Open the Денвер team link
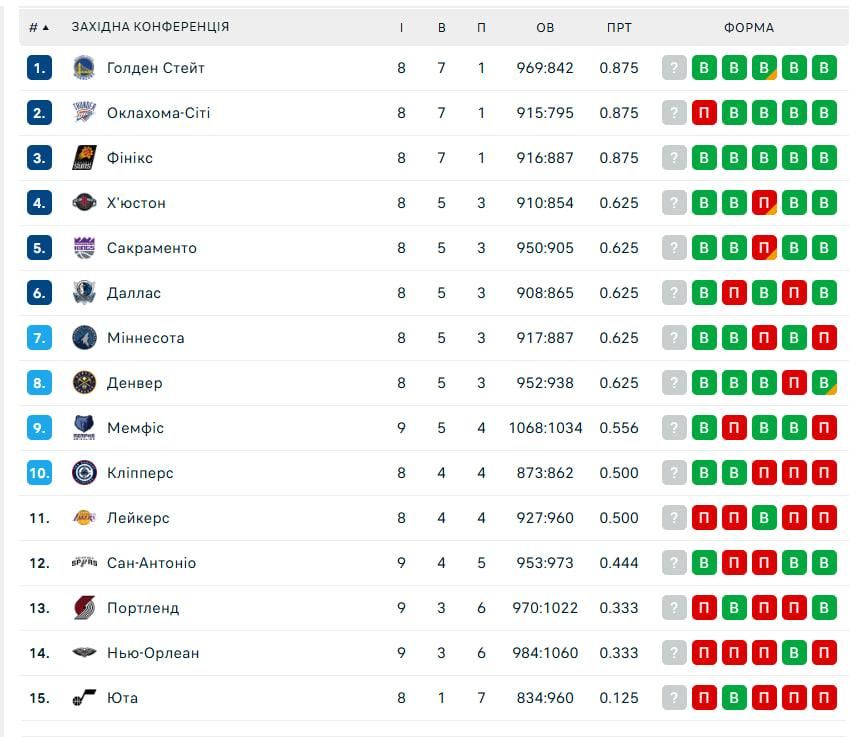Image resolution: width=860 pixels, height=737 pixels. tap(134, 383)
